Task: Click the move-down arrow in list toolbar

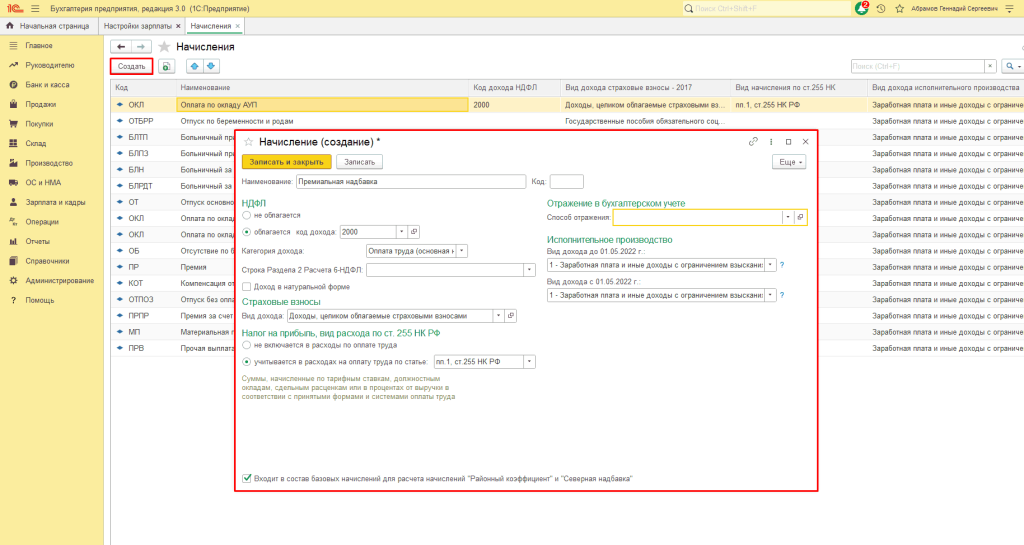Action: click(x=211, y=66)
